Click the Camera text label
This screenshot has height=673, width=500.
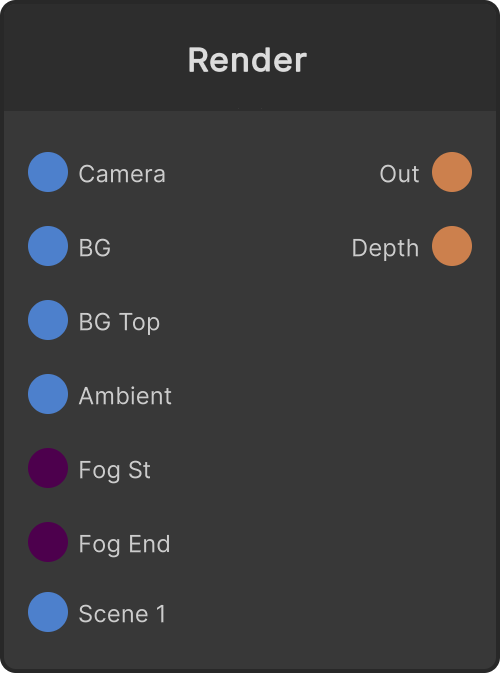tap(122, 174)
